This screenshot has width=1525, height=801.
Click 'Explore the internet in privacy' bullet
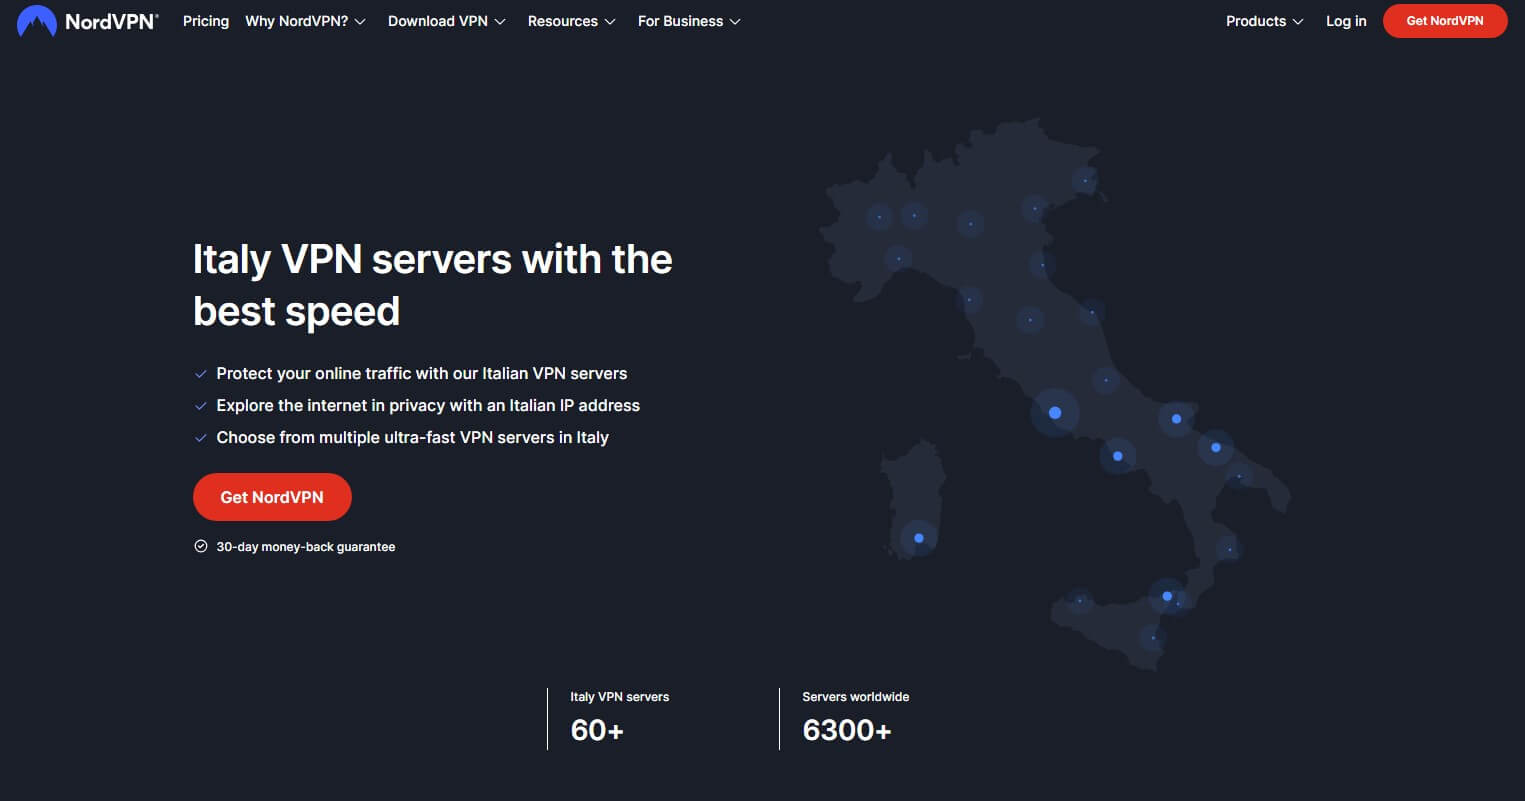click(428, 405)
